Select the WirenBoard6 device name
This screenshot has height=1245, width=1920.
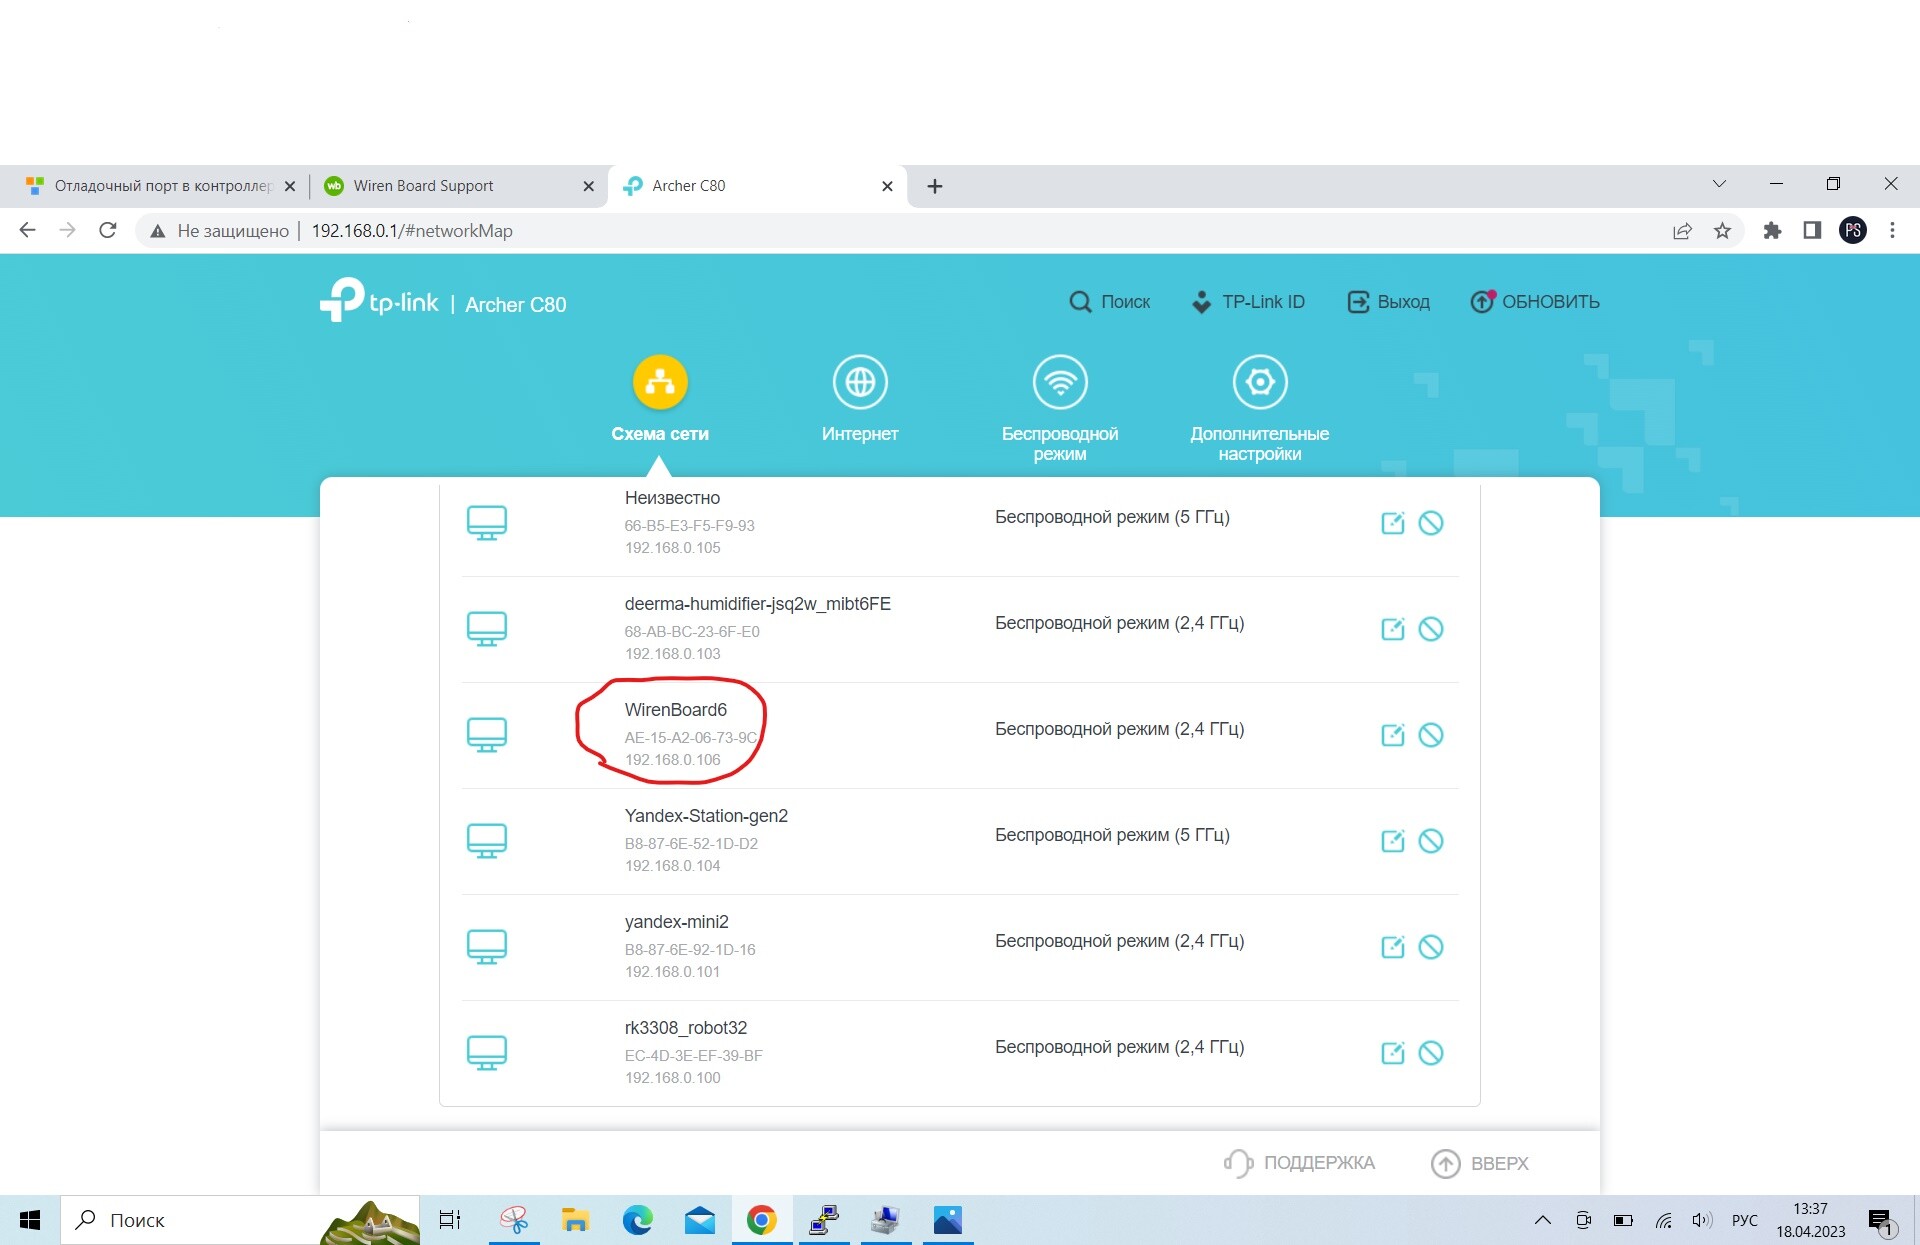pyautogui.click(x=676, y=710)
